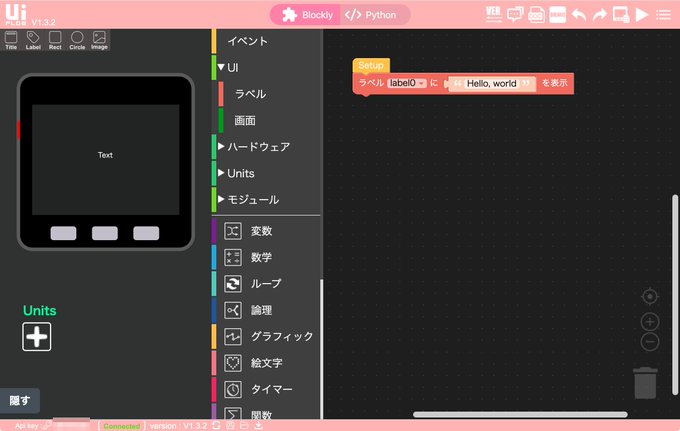Expand the ハードウェア category
The image size is (680, 431).
pyautogui.click(x=221, y=147)
